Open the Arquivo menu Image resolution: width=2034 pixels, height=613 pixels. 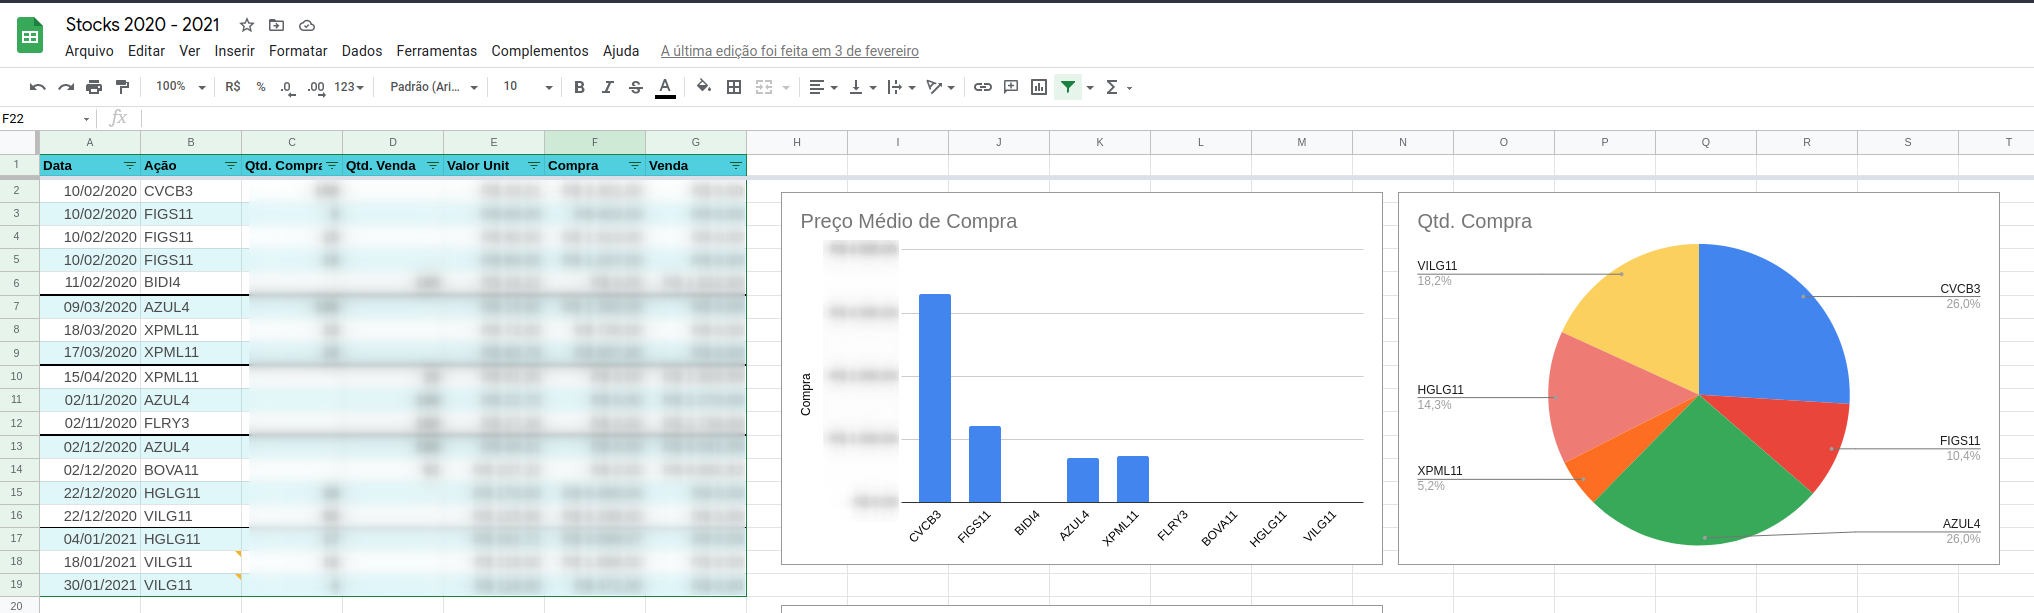[x=89, y=51]
